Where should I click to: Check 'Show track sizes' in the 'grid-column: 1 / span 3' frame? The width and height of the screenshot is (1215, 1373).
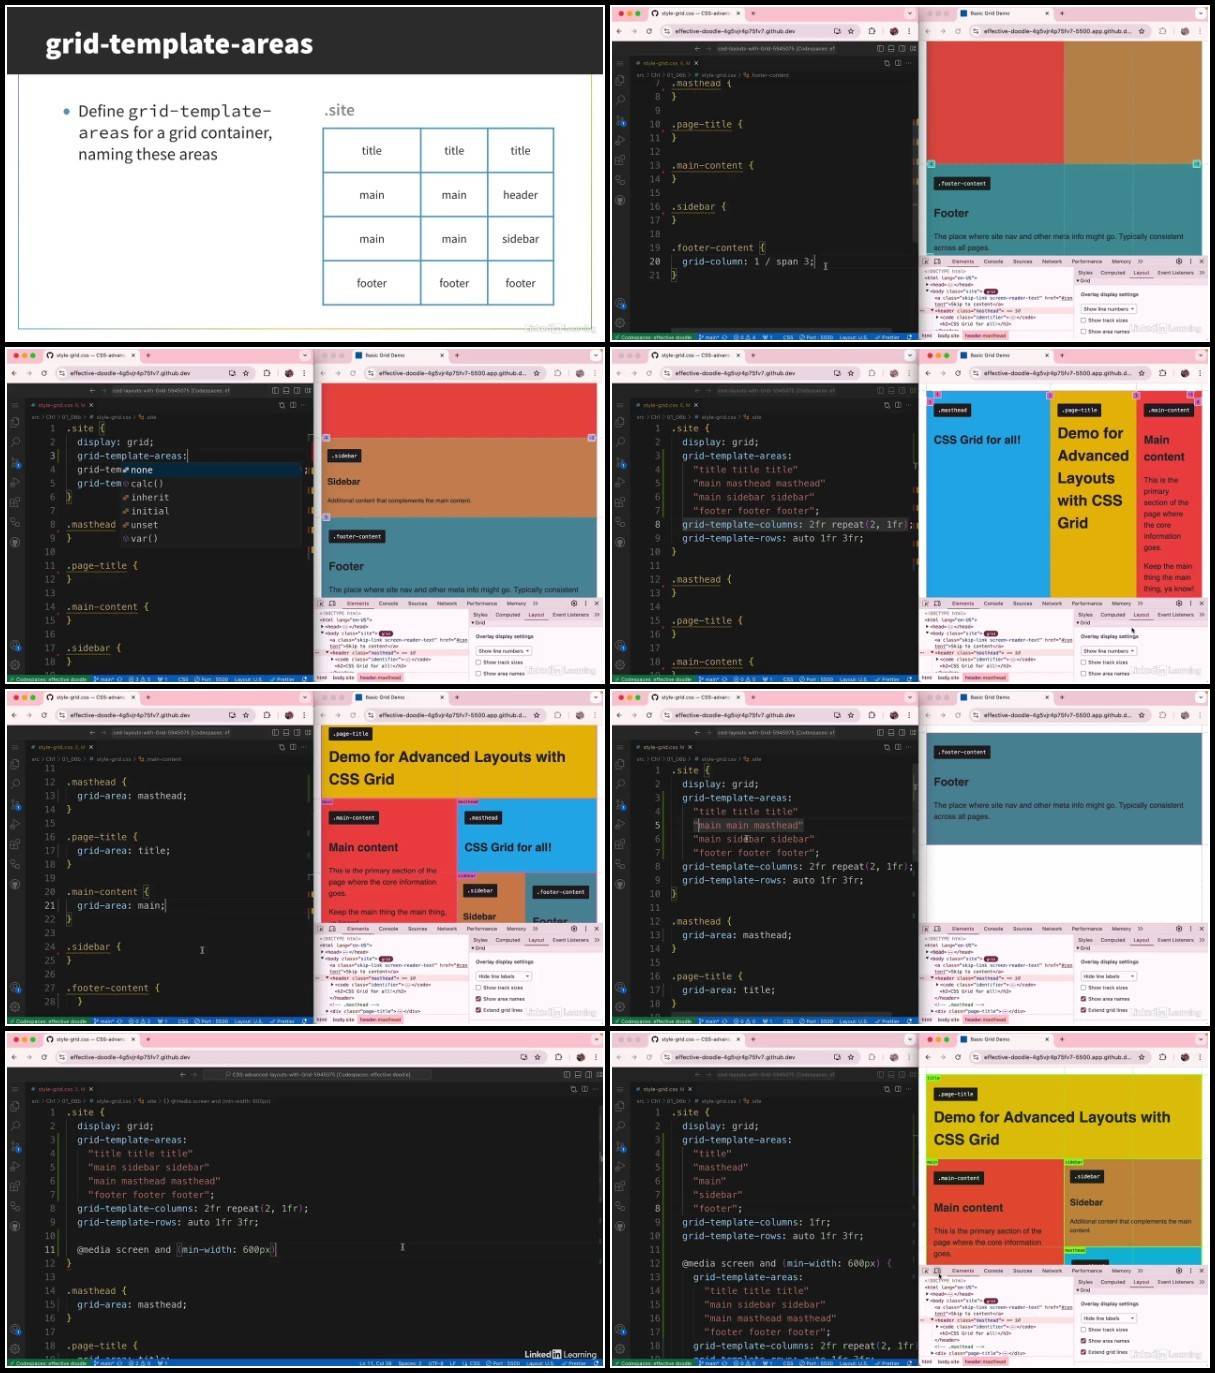(x=1083, y=320)
